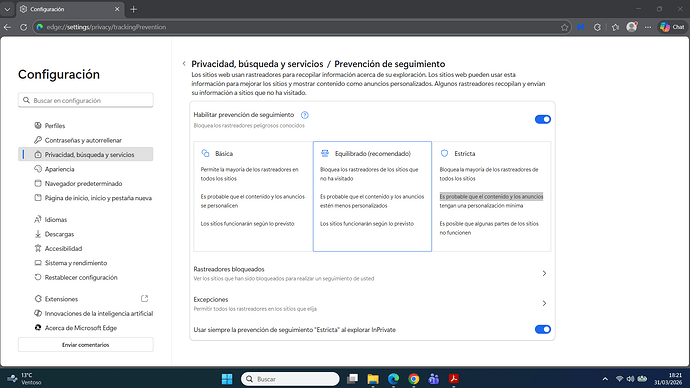Click the favorites star in address bar

click(565, 27)
